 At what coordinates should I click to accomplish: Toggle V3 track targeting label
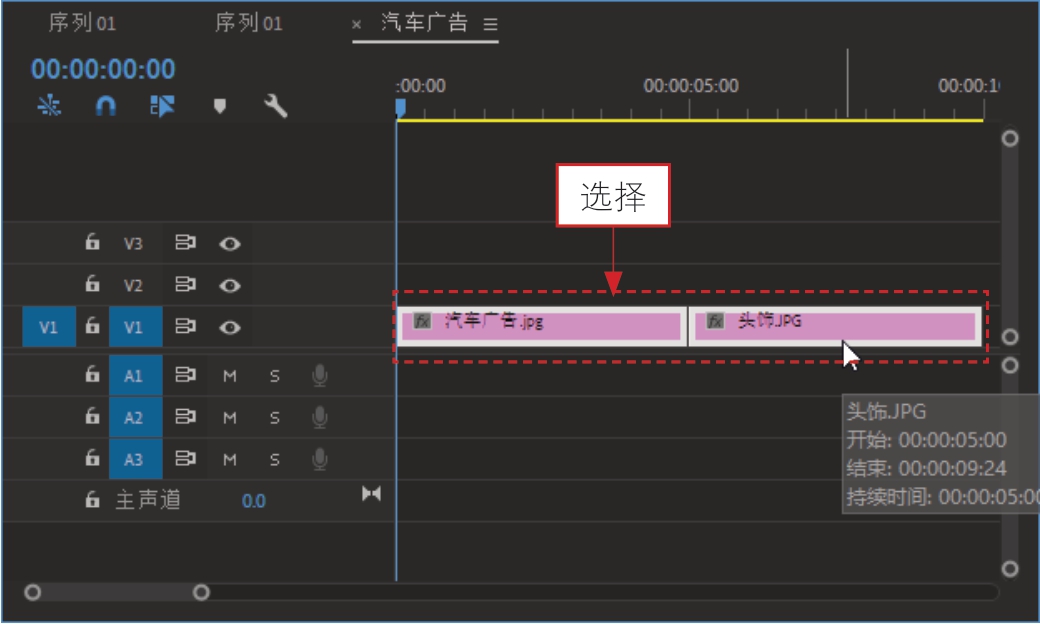pos(133,243)
